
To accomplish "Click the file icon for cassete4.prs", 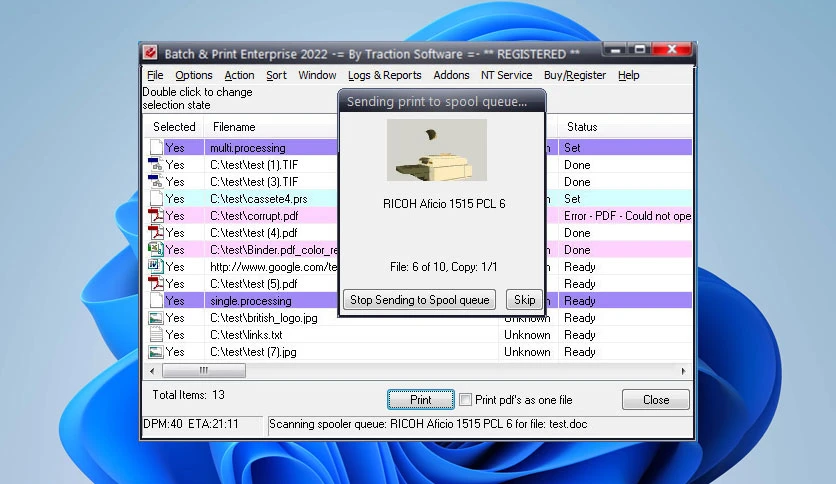I will coord(156,198).
